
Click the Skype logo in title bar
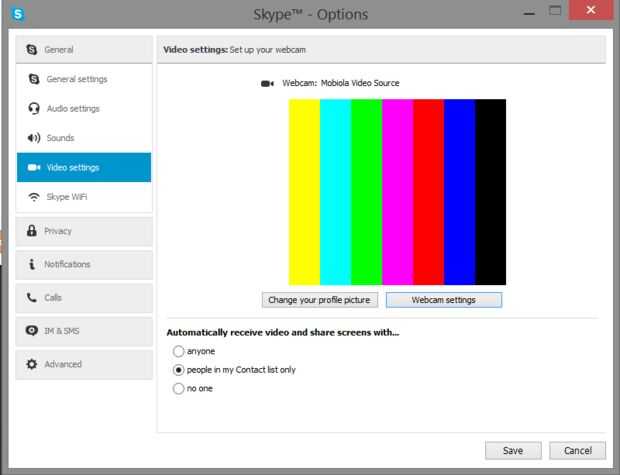18,14
